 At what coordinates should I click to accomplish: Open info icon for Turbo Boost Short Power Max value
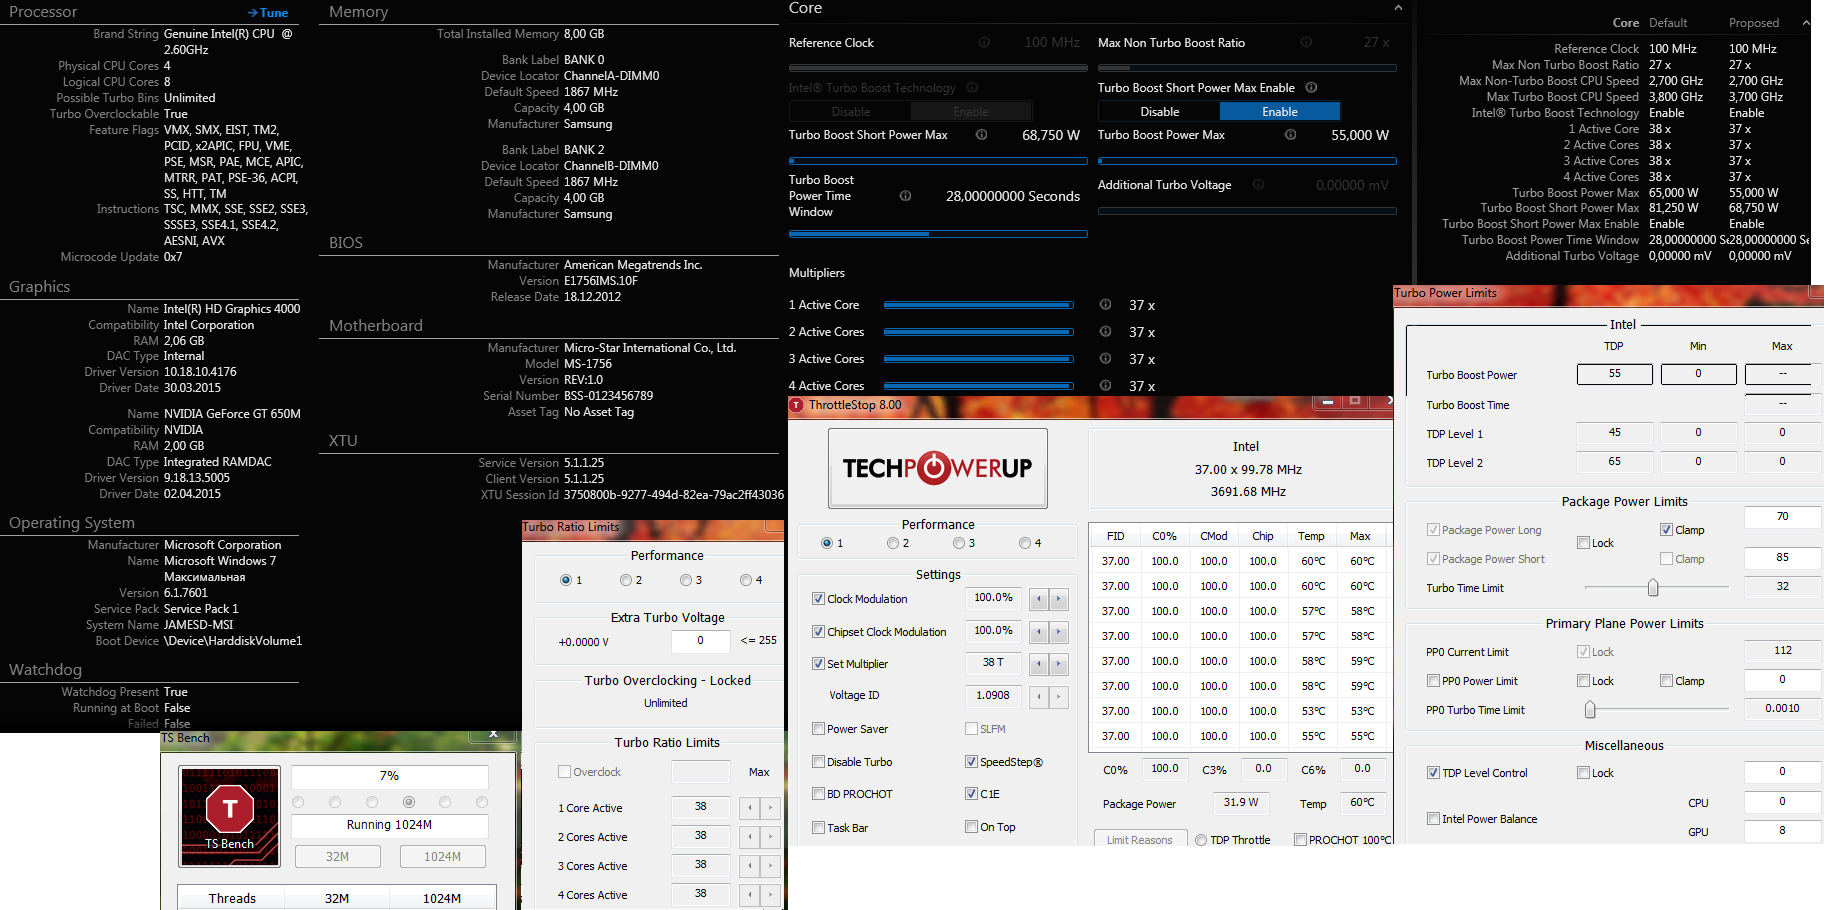pos(981,134)
